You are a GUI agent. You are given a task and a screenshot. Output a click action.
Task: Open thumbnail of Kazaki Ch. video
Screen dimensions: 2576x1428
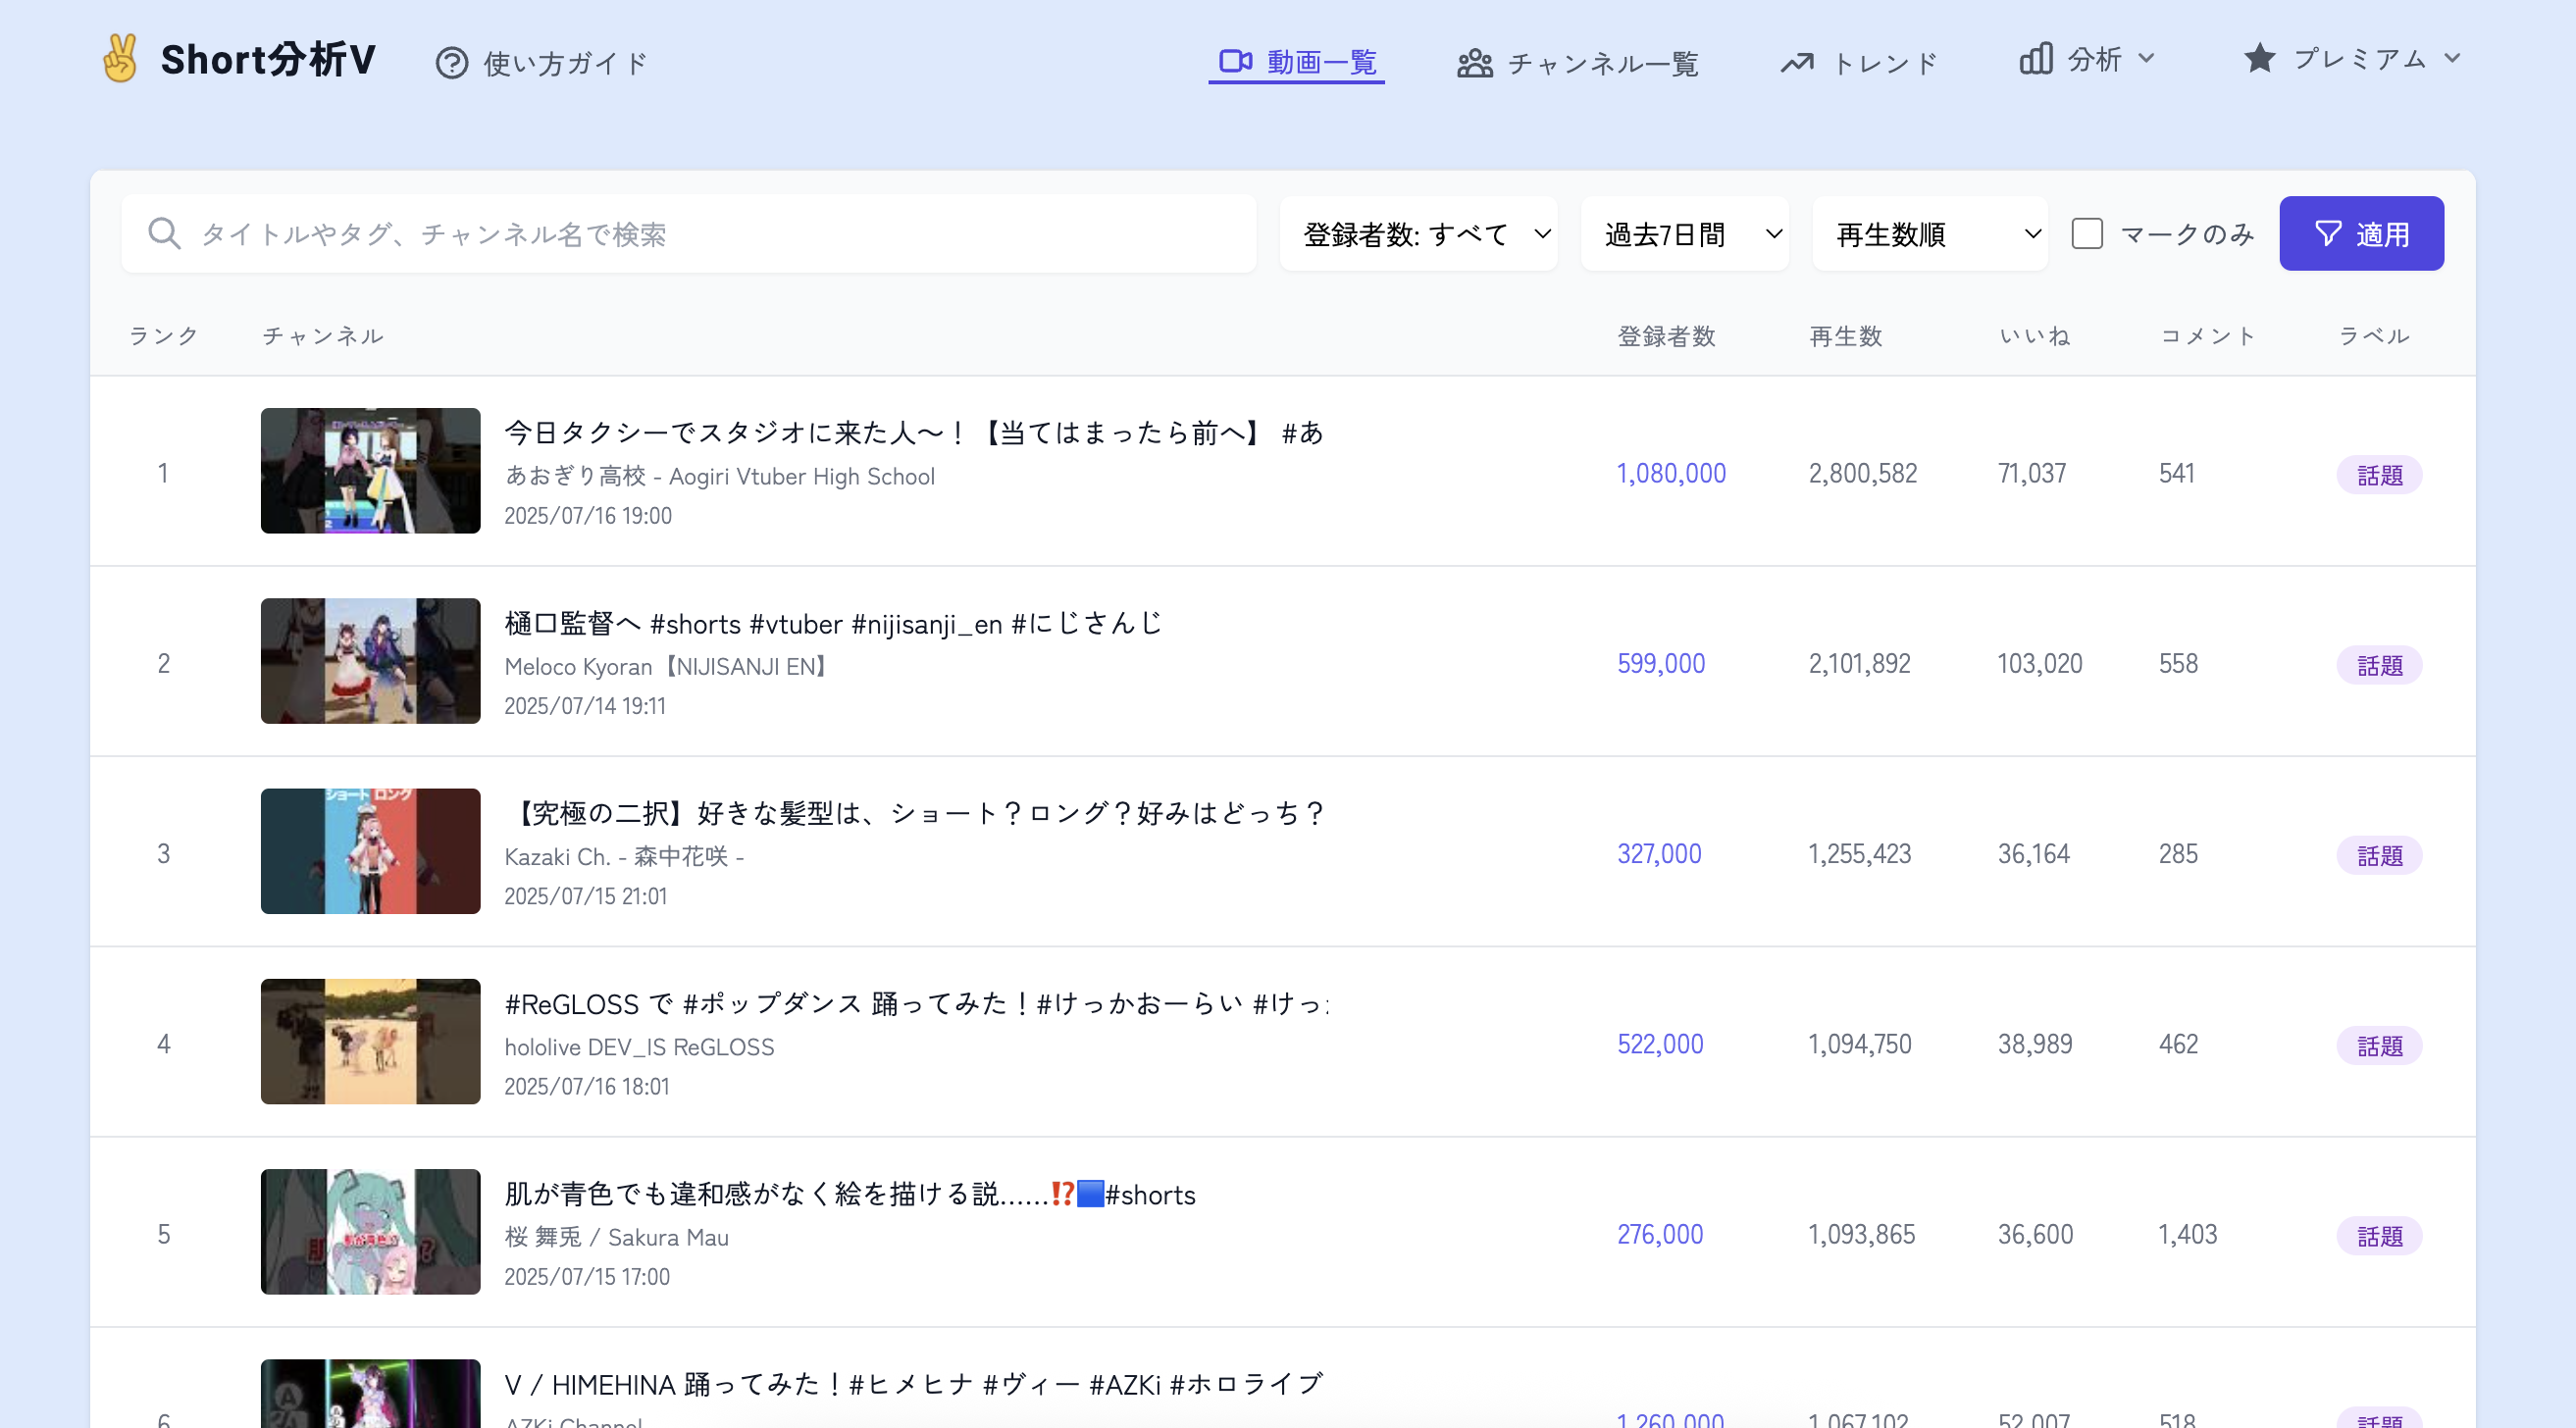(x=370, y=851)
